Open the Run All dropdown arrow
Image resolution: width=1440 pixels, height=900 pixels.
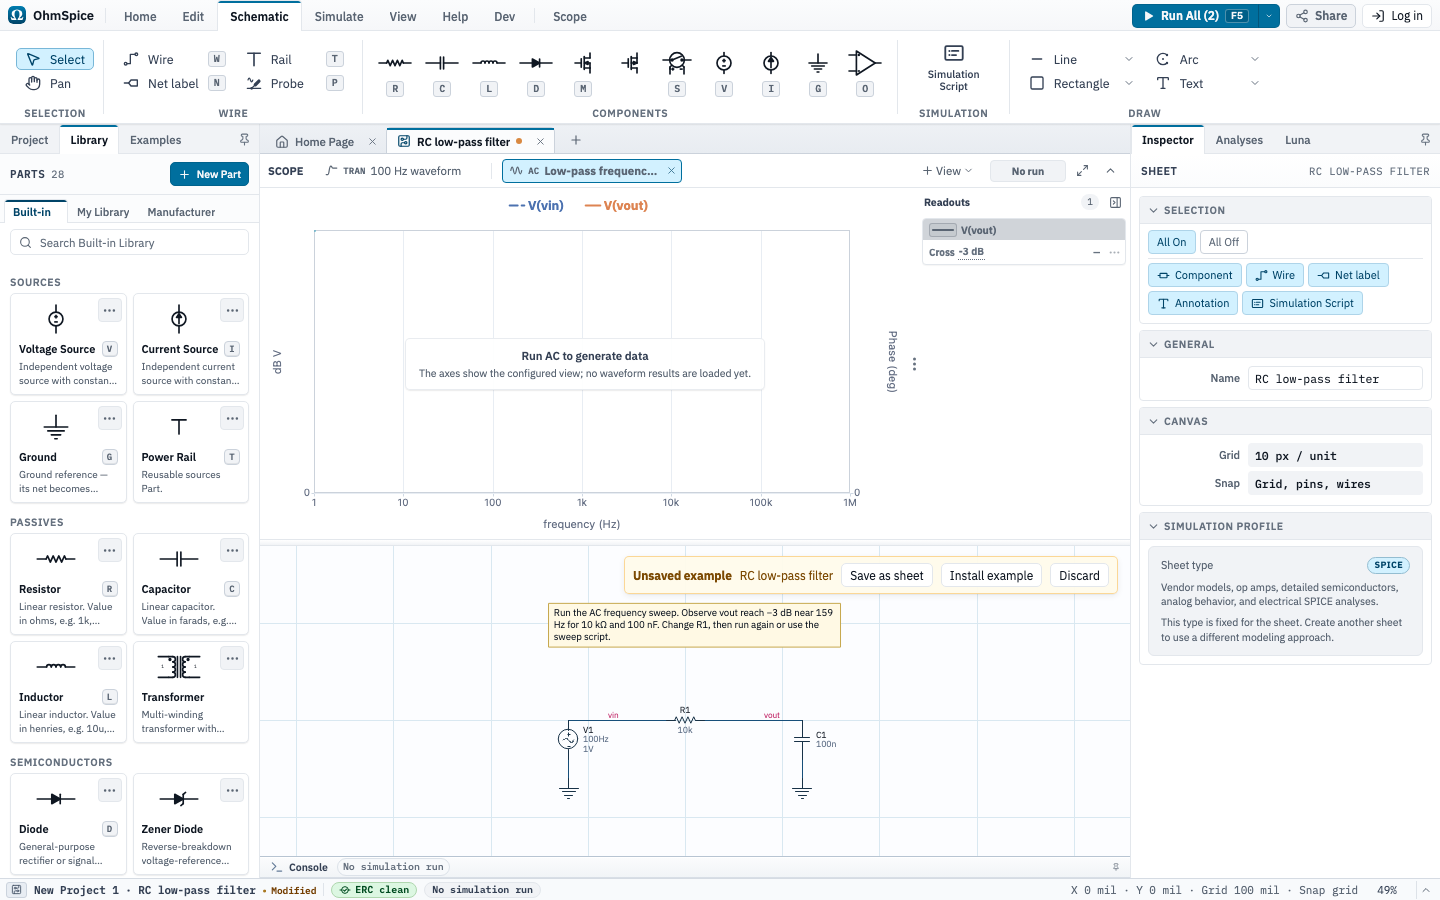pyautogui.click(x=1268, y=16)
